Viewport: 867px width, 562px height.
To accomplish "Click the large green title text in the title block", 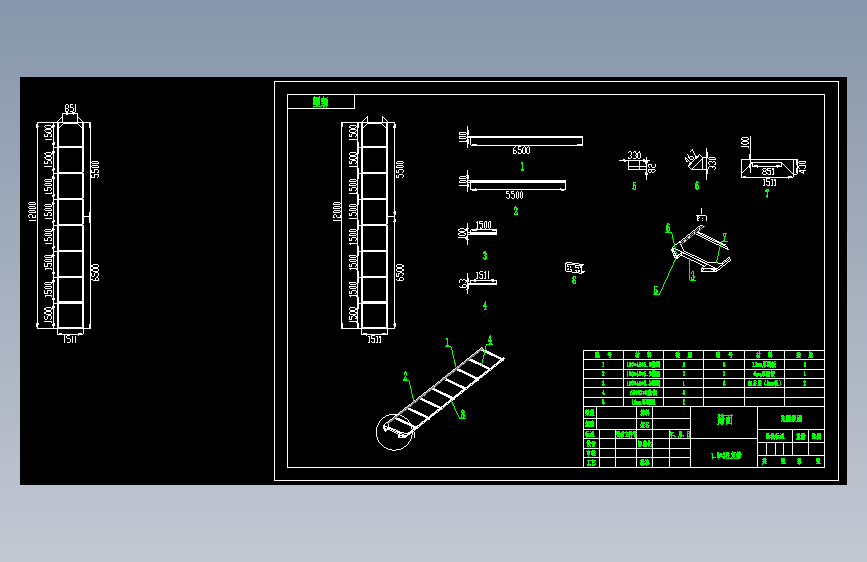I will click(x=724, y=420).
